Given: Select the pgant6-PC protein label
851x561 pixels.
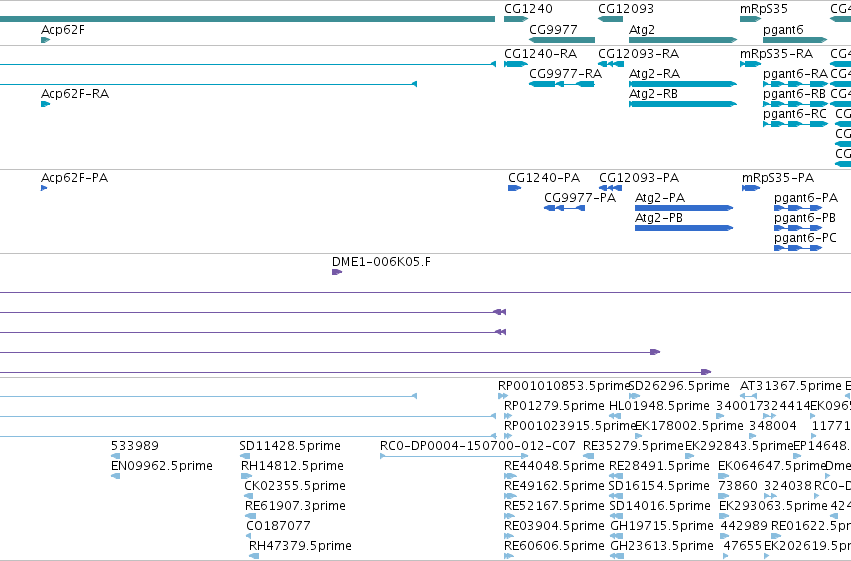Looking at the screenshot, I should pos(805,238).
